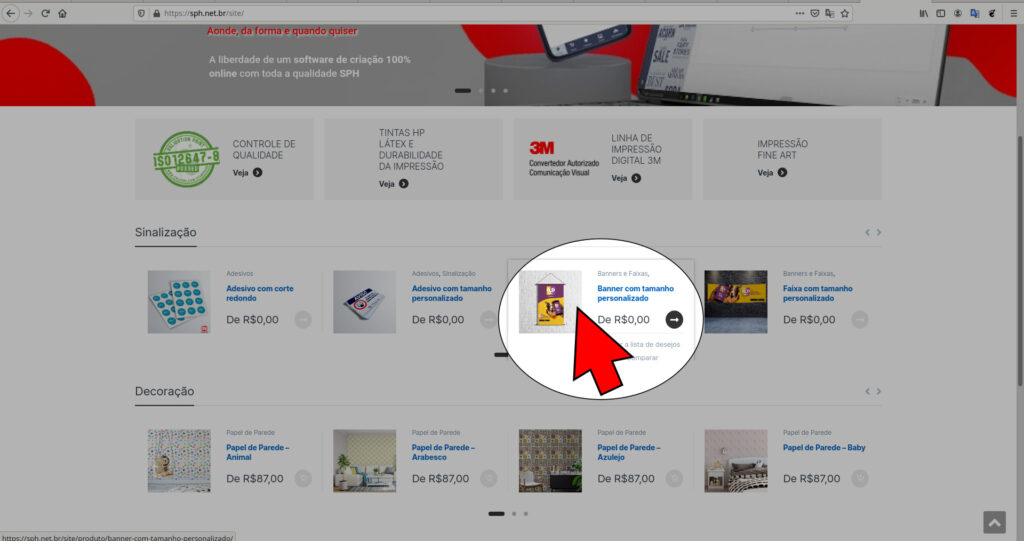Open Adesivo com corte redondo product
The height and width of the screenshot is (541, 1024).
click(x=260, y=293)
